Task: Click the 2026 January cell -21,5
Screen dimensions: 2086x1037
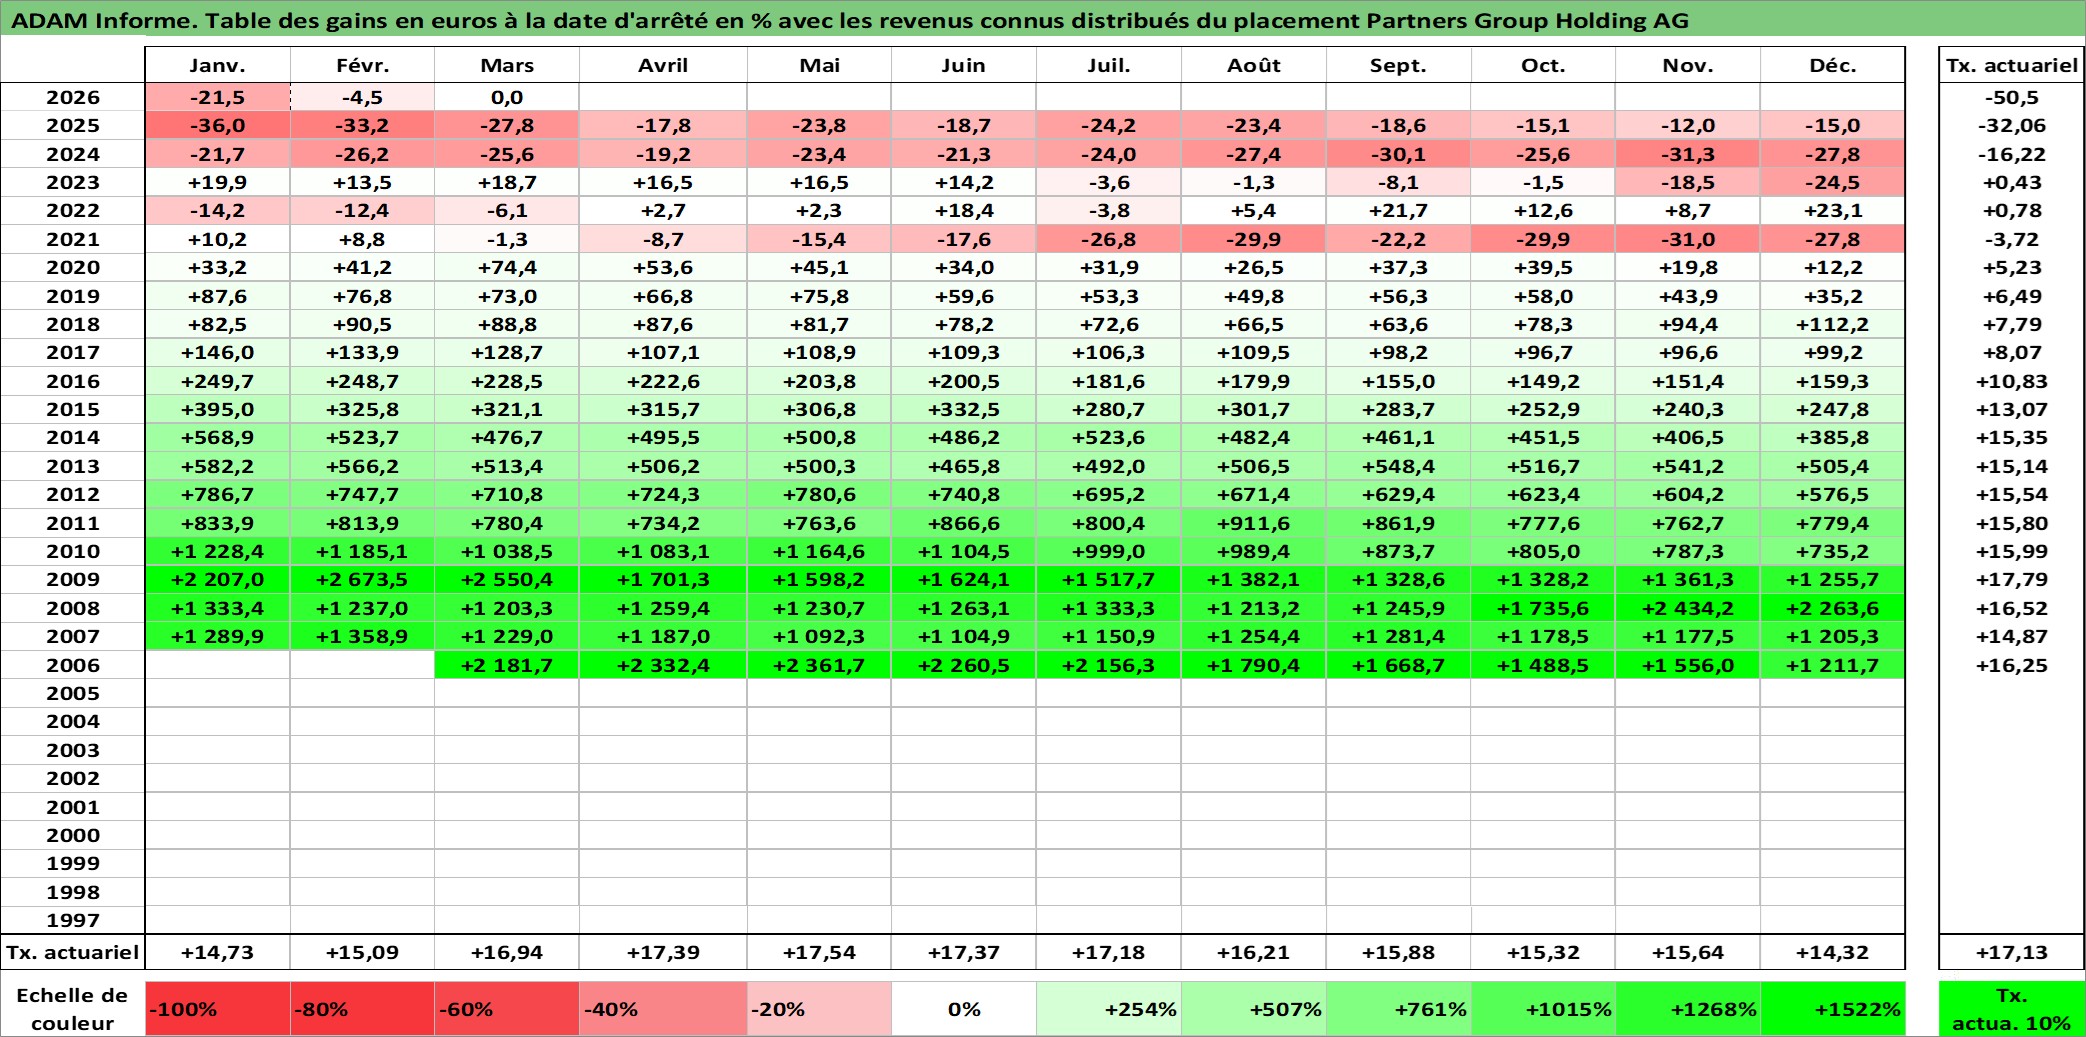Action: tap(217, 97)
